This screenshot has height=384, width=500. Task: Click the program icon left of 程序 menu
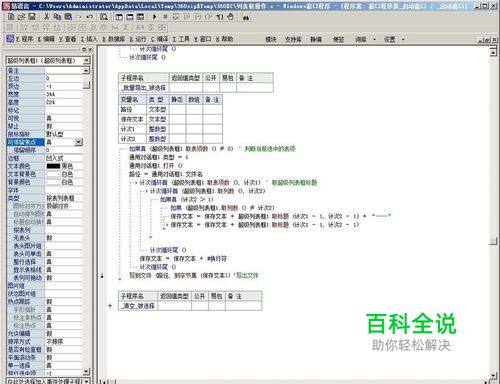[x=10, y=39]
